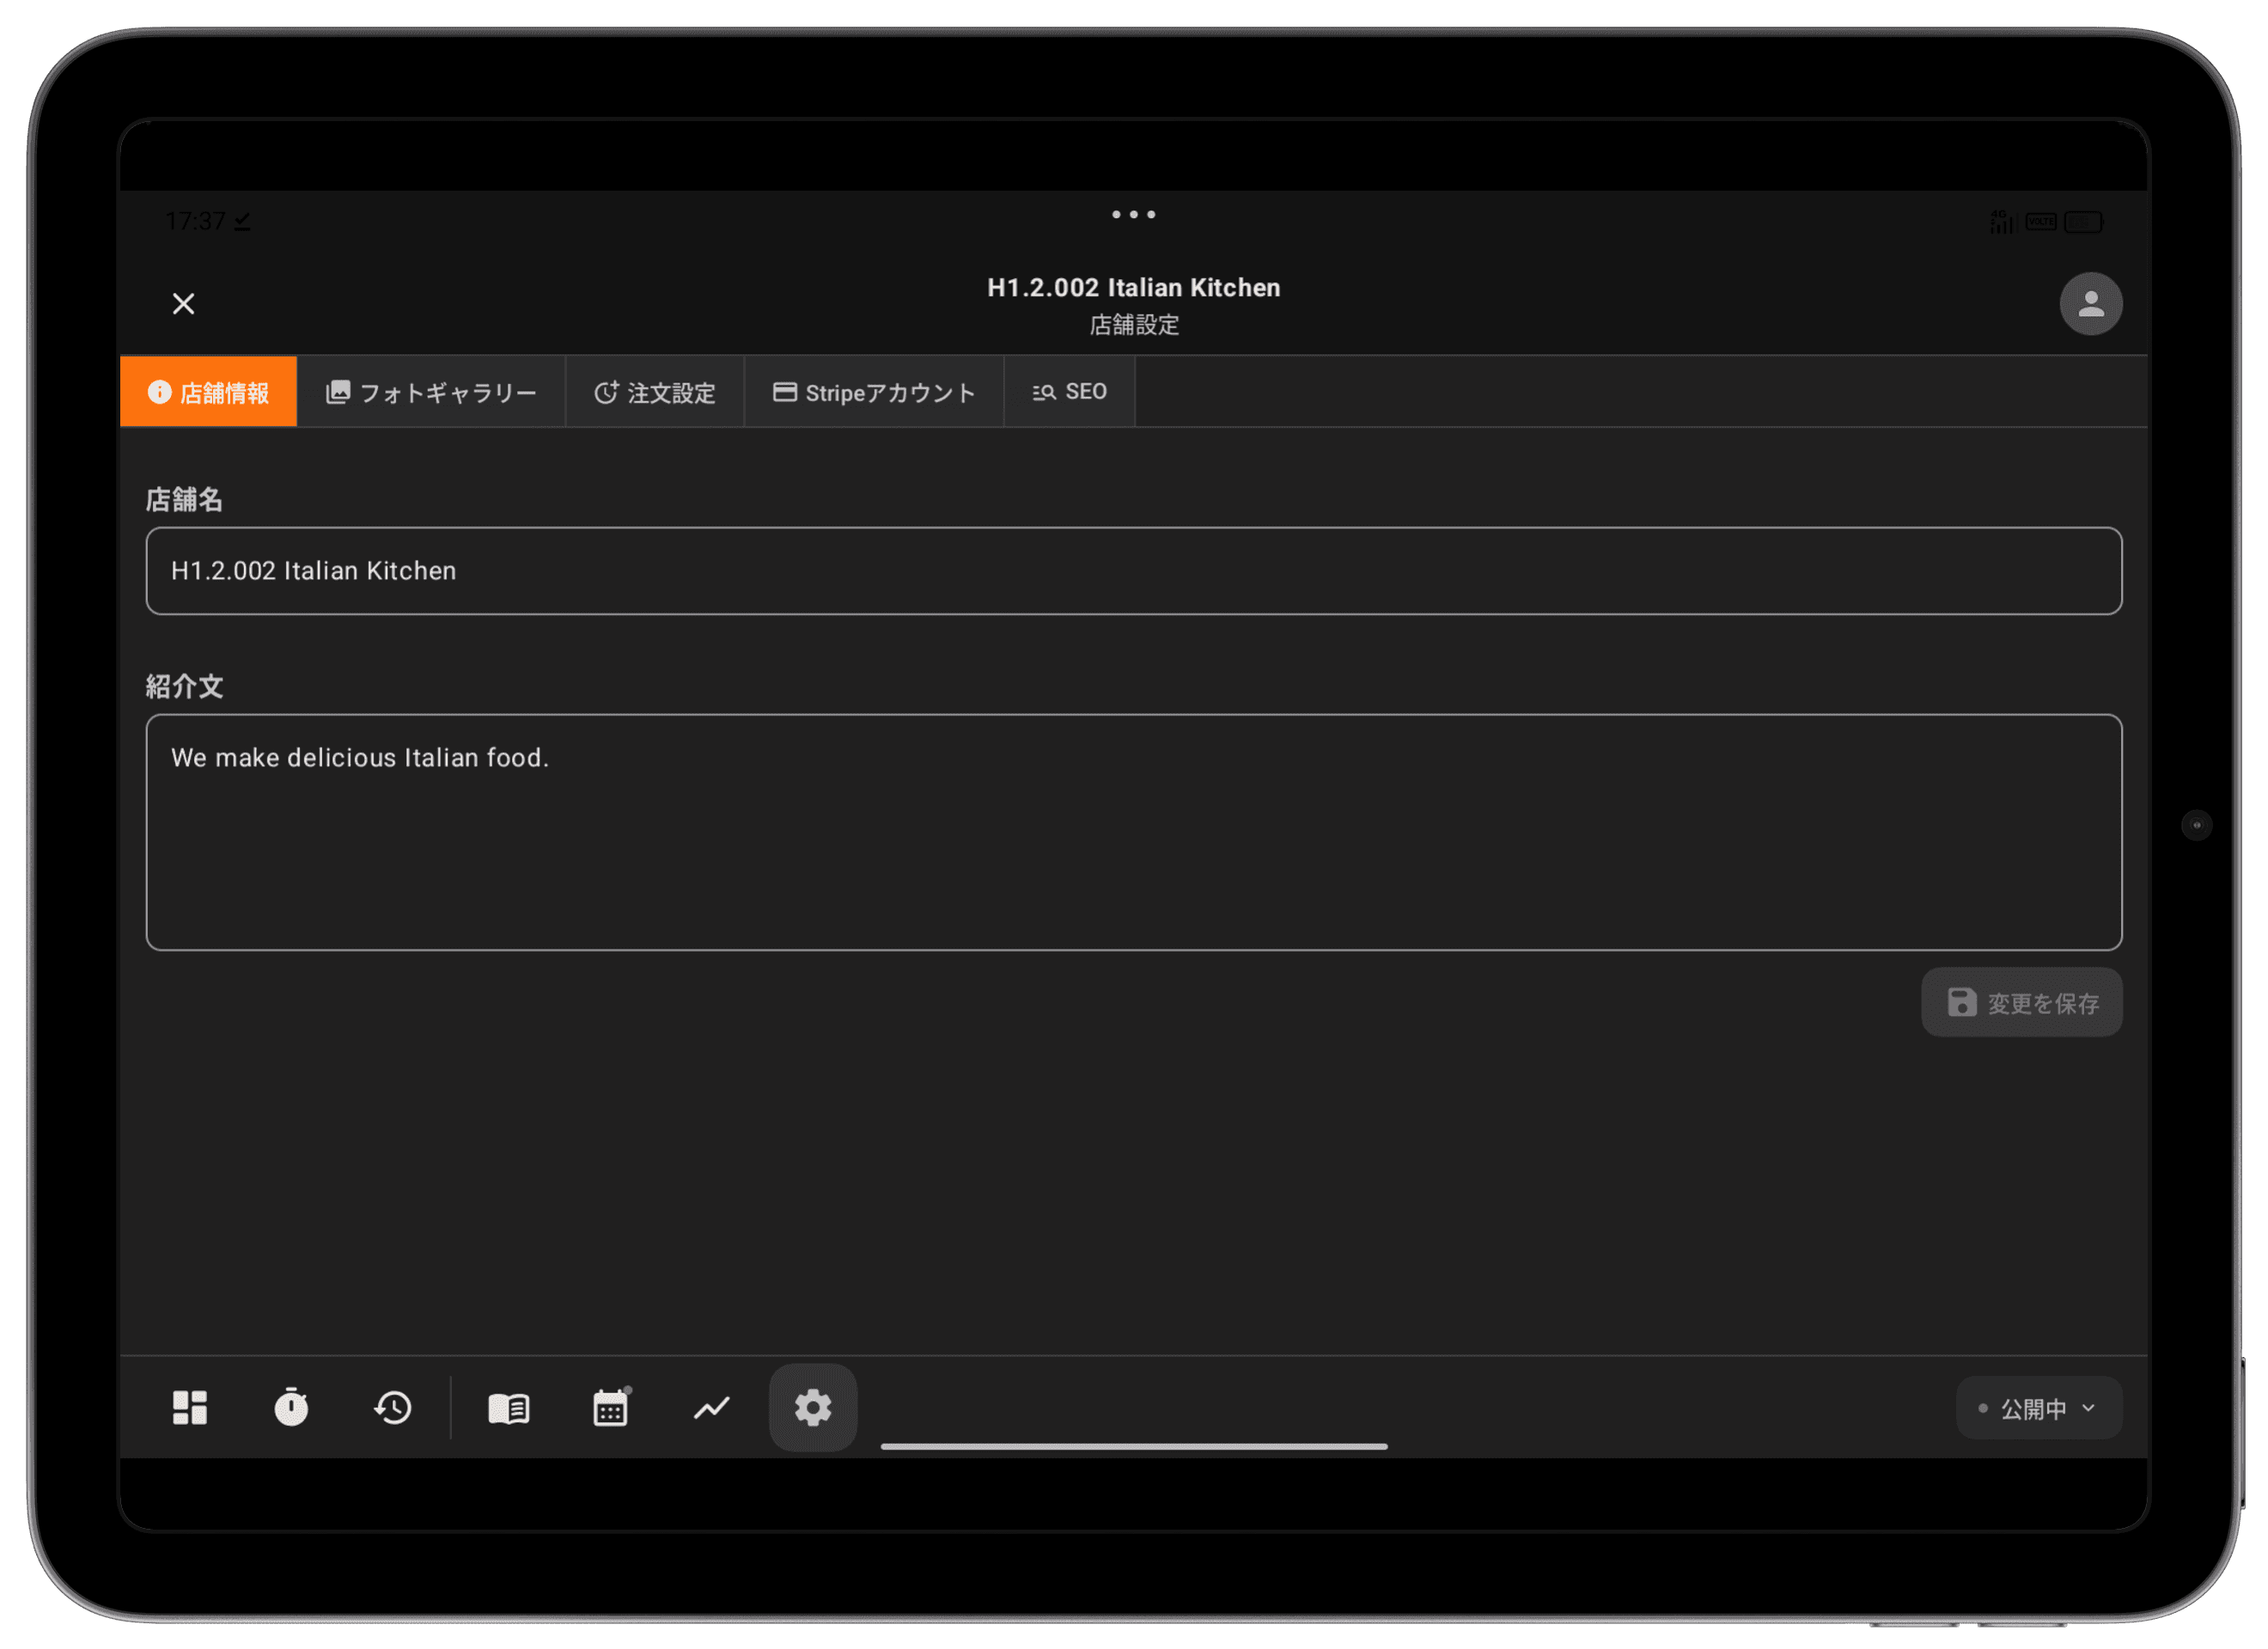Open the SEO tab
The height and width of the screenshot is (1649, 2268).
coord(1069,392)
